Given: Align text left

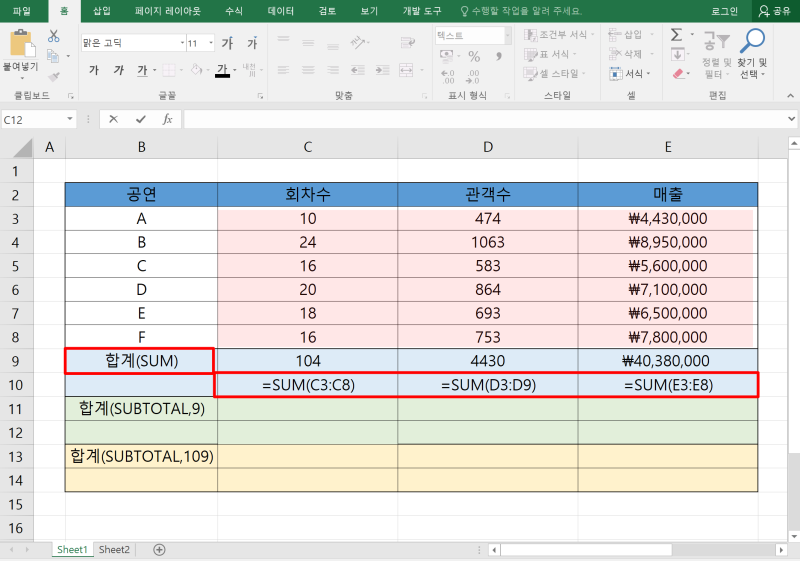Looking at the screenshot, I should pos(283,70).
